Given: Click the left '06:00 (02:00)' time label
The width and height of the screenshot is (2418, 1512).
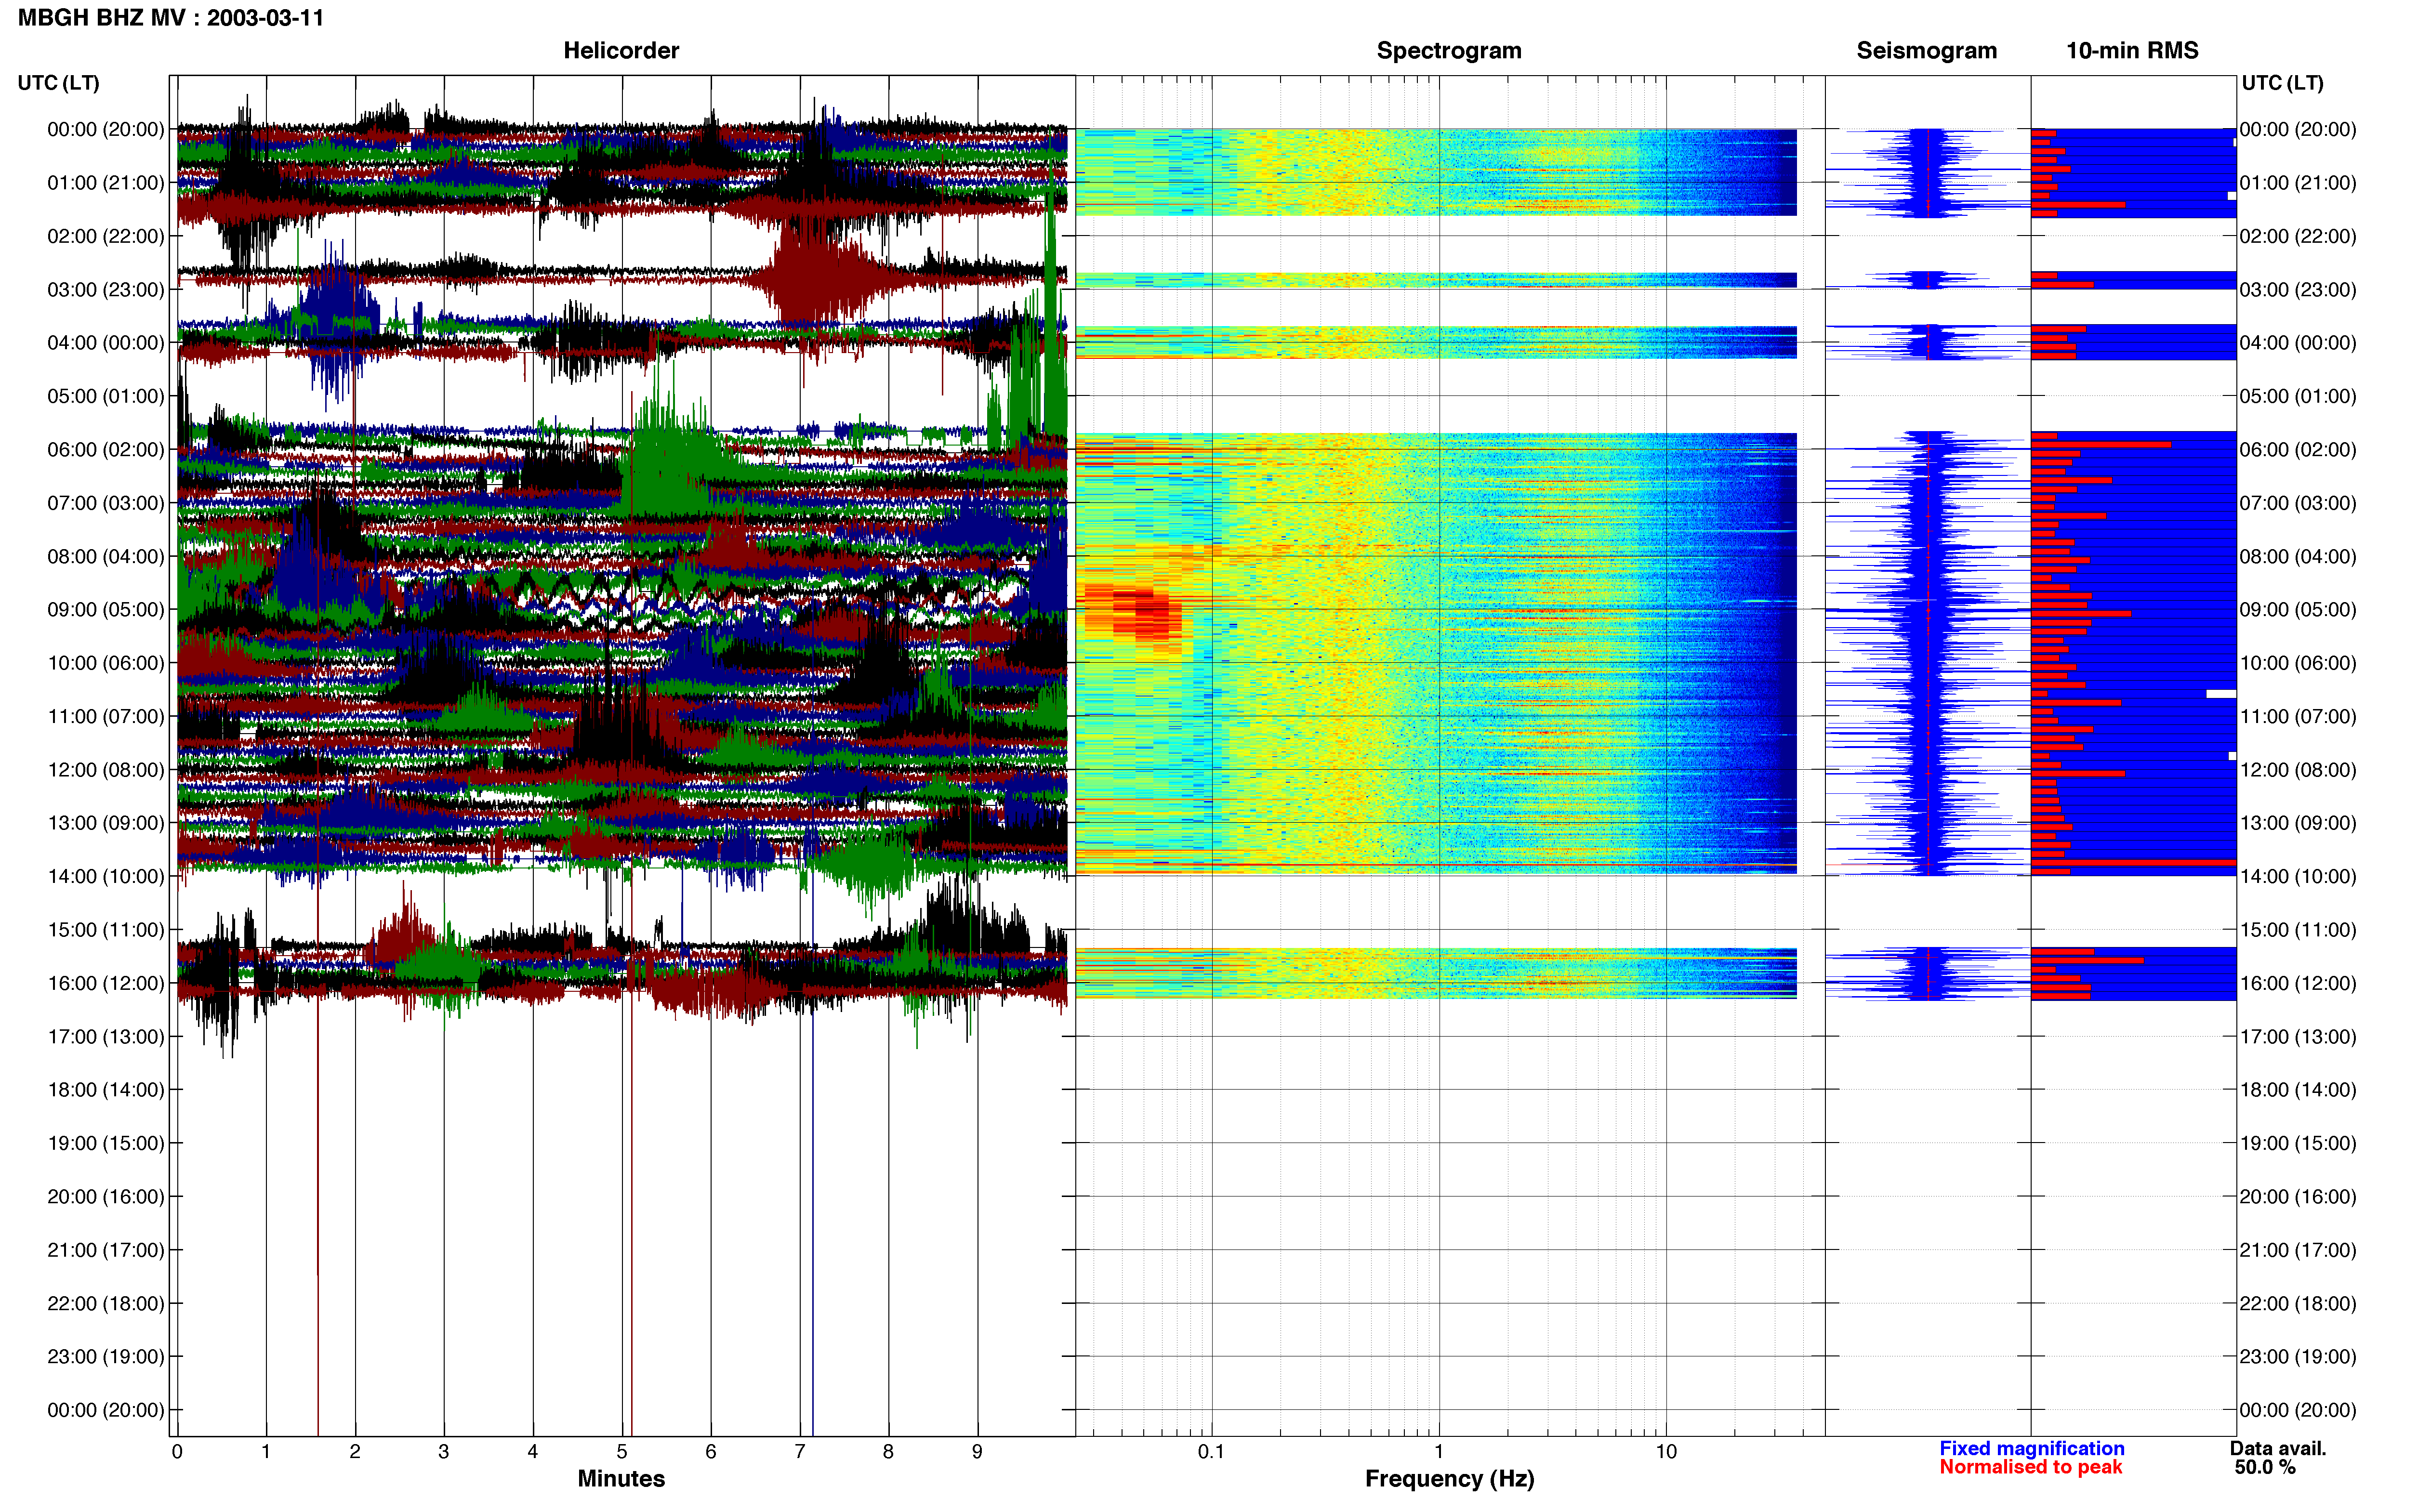Looking at the screenshot, I should click(106, 449).
